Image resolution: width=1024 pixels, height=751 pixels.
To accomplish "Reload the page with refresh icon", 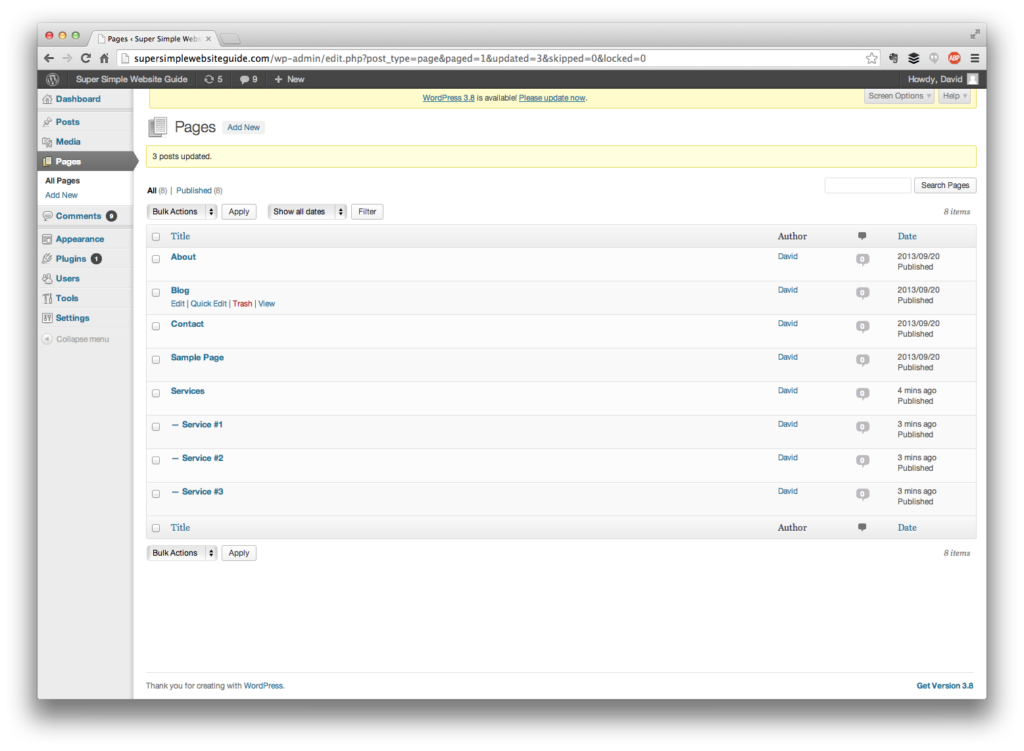I will (86, 58).
